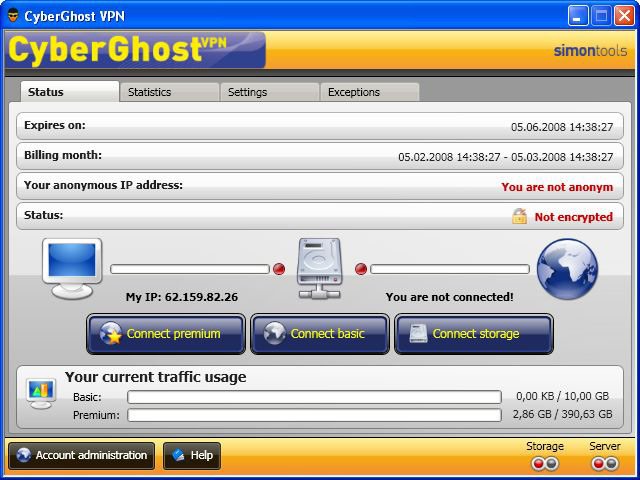The width and height of the screenshot is (640, 480).
Task: Open the Exceptions tab
Action: coord(369,92)
